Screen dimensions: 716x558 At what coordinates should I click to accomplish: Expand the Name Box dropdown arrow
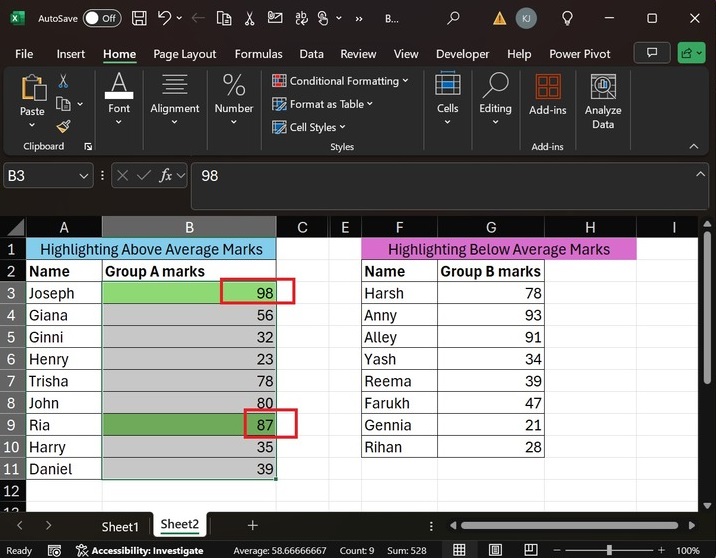(x=84, y=175)
